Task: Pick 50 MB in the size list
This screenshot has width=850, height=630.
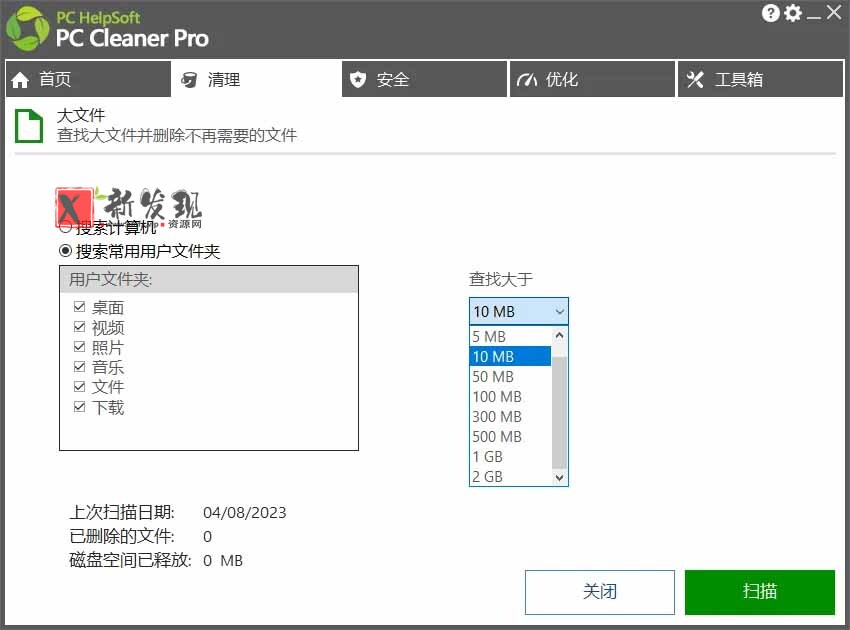Action: (x=510, y=376)
